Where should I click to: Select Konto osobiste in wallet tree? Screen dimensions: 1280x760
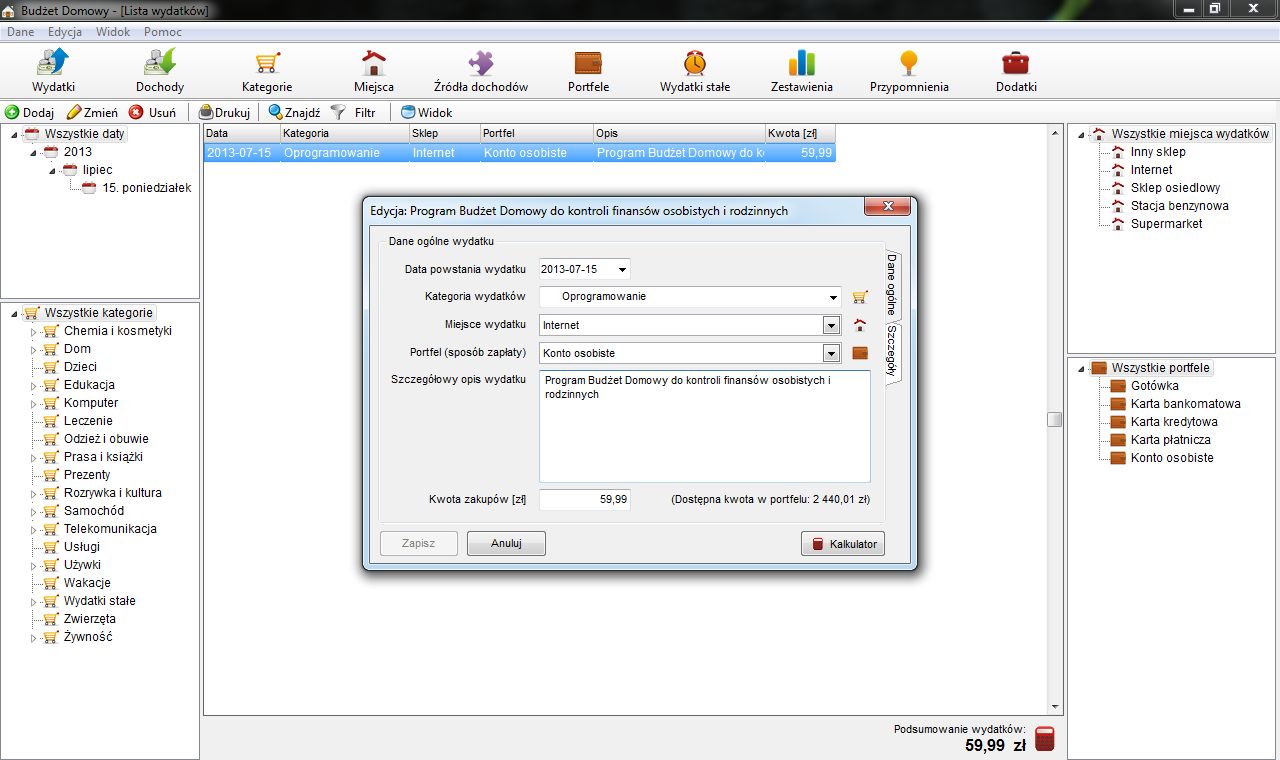pos(1172,458)
